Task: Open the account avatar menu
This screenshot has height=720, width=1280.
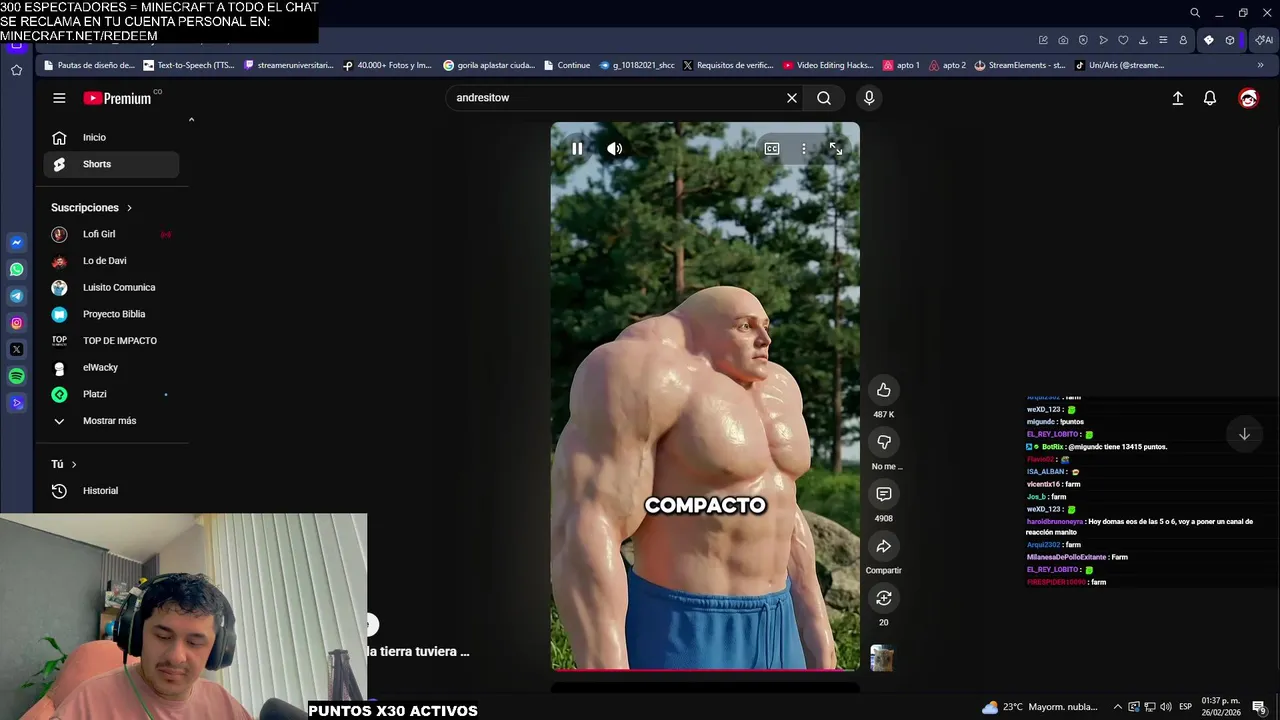Action: [x=1248, y=98]
